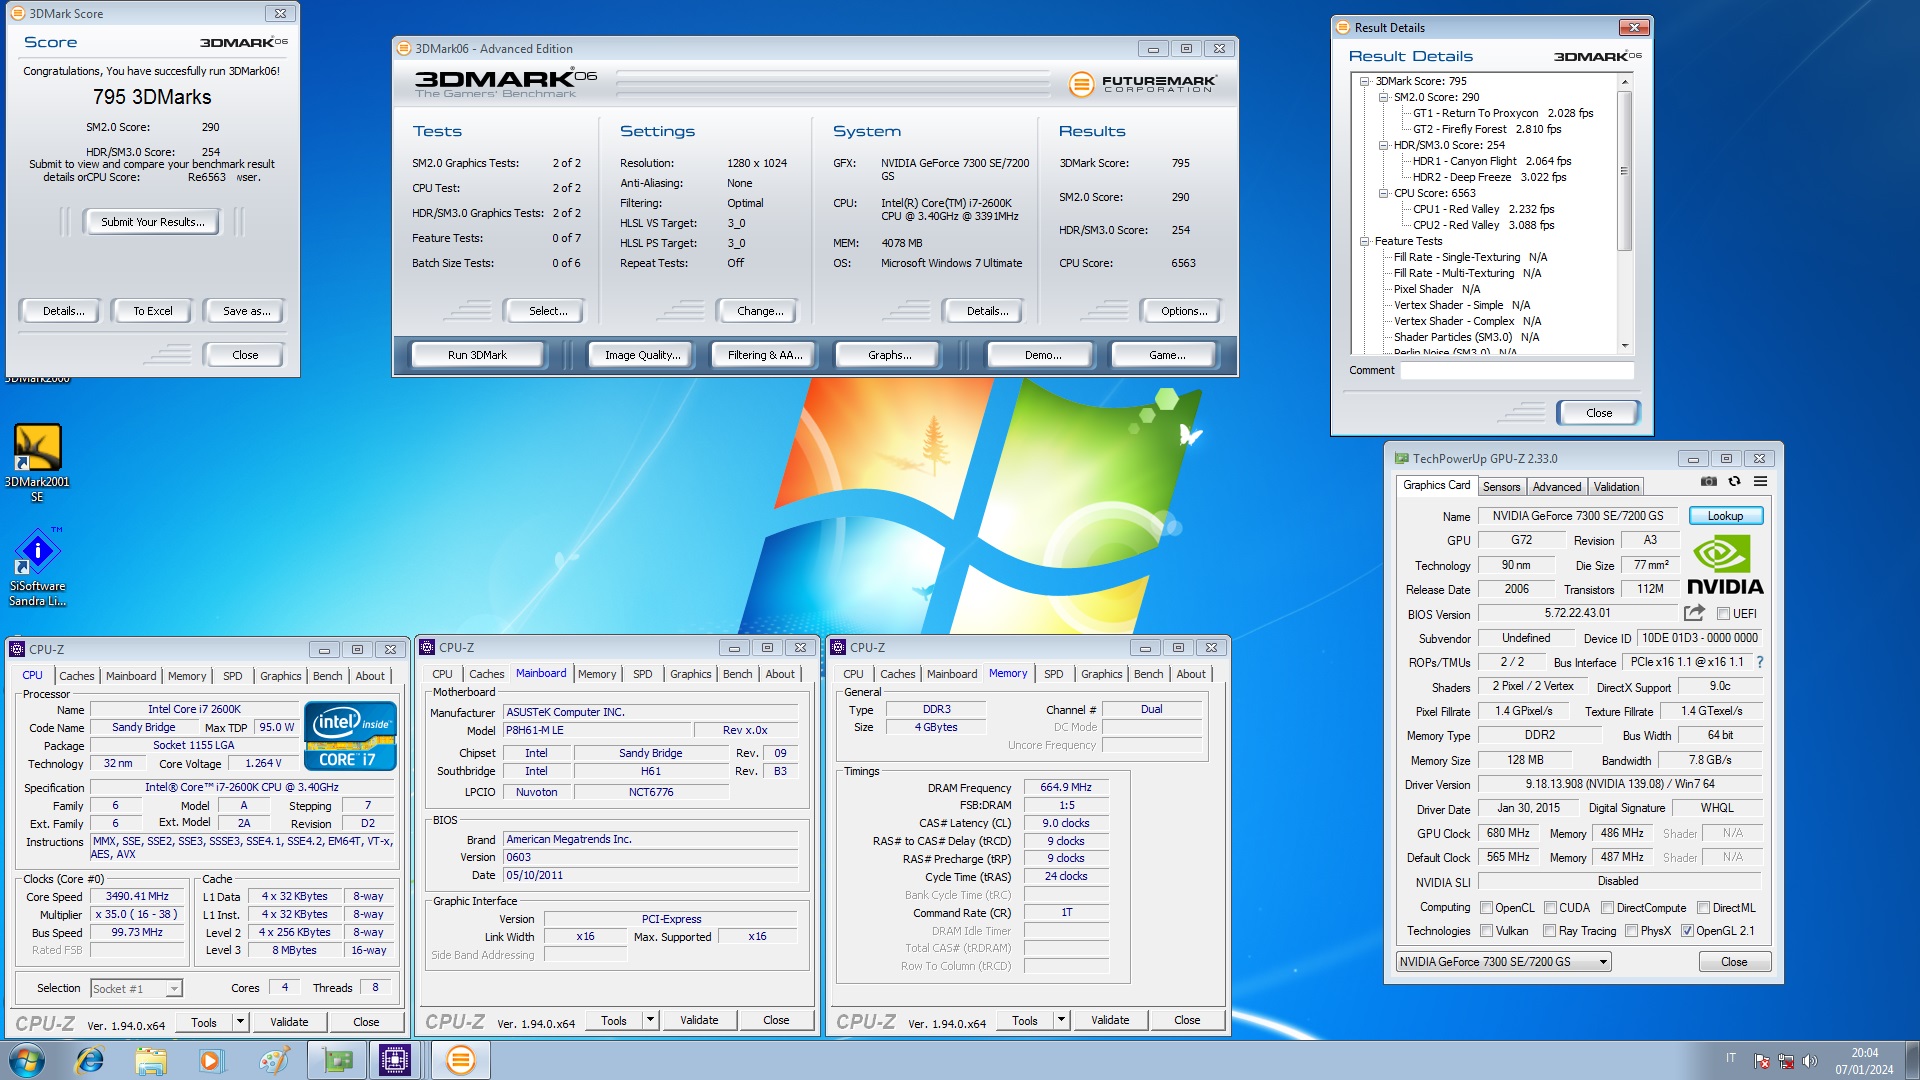Switch to the Advanced tab in GPU-Z
The image size is (1920, 1080).
1557,487
